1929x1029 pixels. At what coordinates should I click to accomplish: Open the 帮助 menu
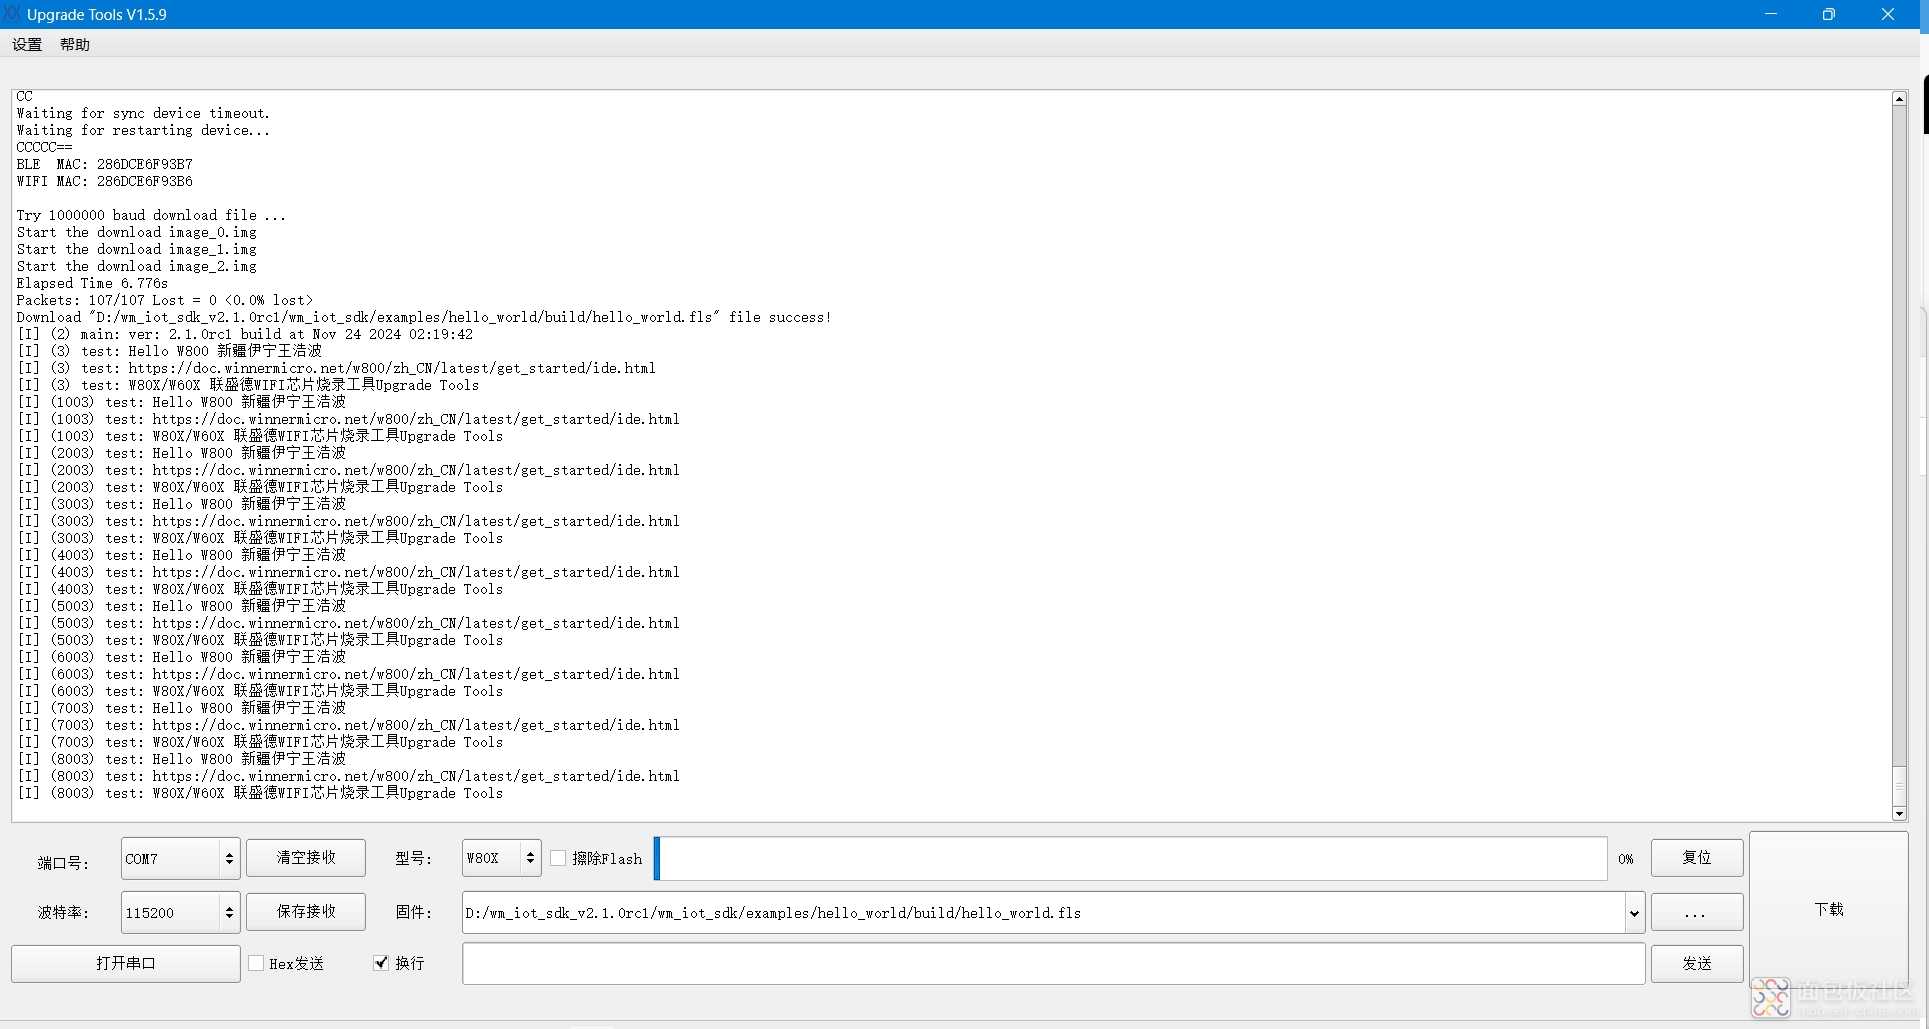[x=75, y=44]
